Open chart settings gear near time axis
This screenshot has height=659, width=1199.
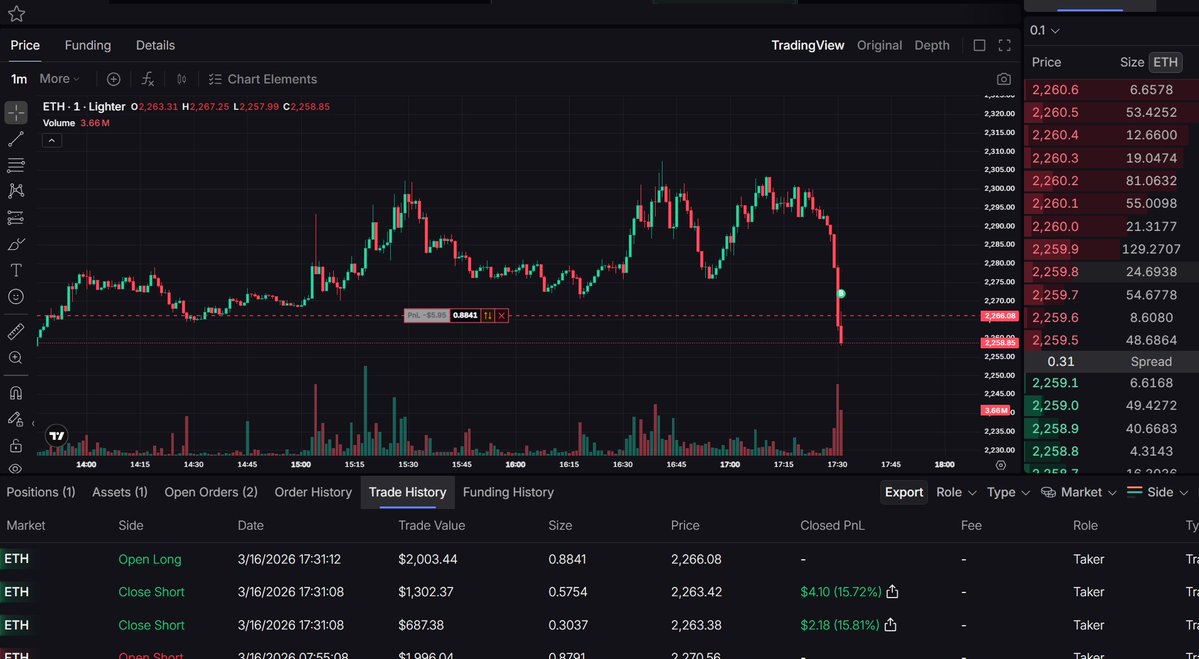[1001, 465]
